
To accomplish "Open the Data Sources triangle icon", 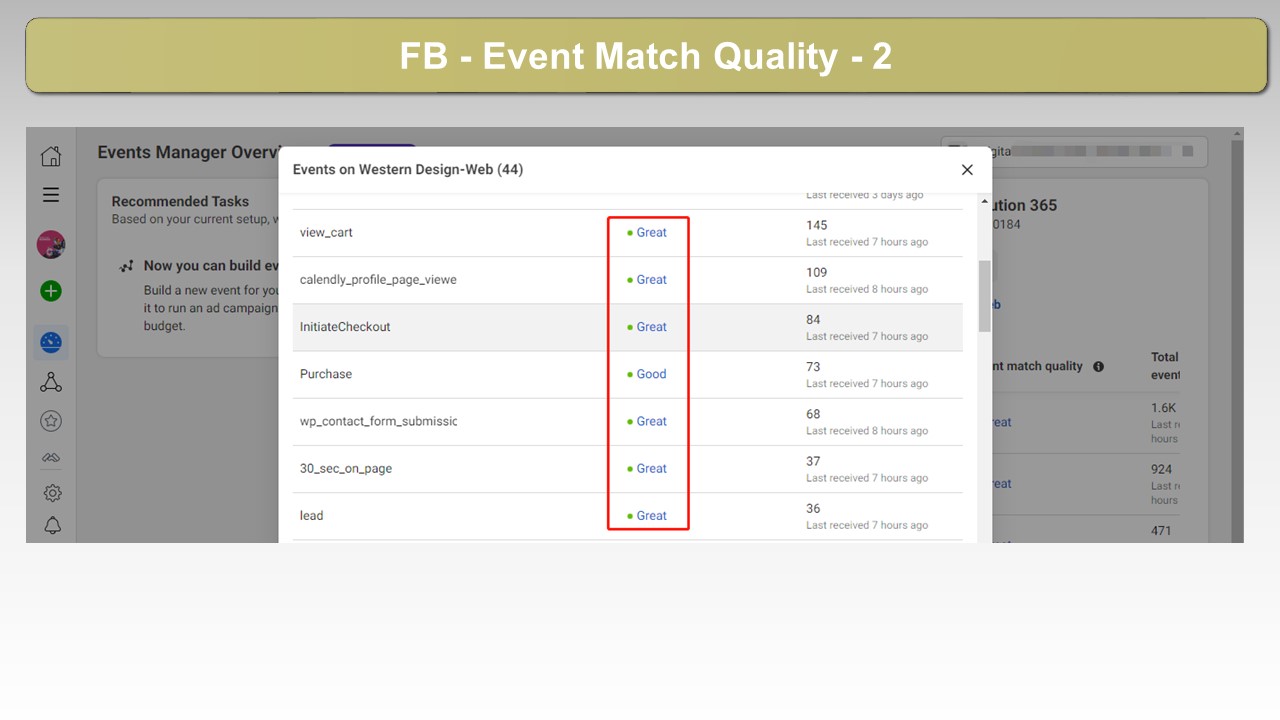I will click(51, 382).
